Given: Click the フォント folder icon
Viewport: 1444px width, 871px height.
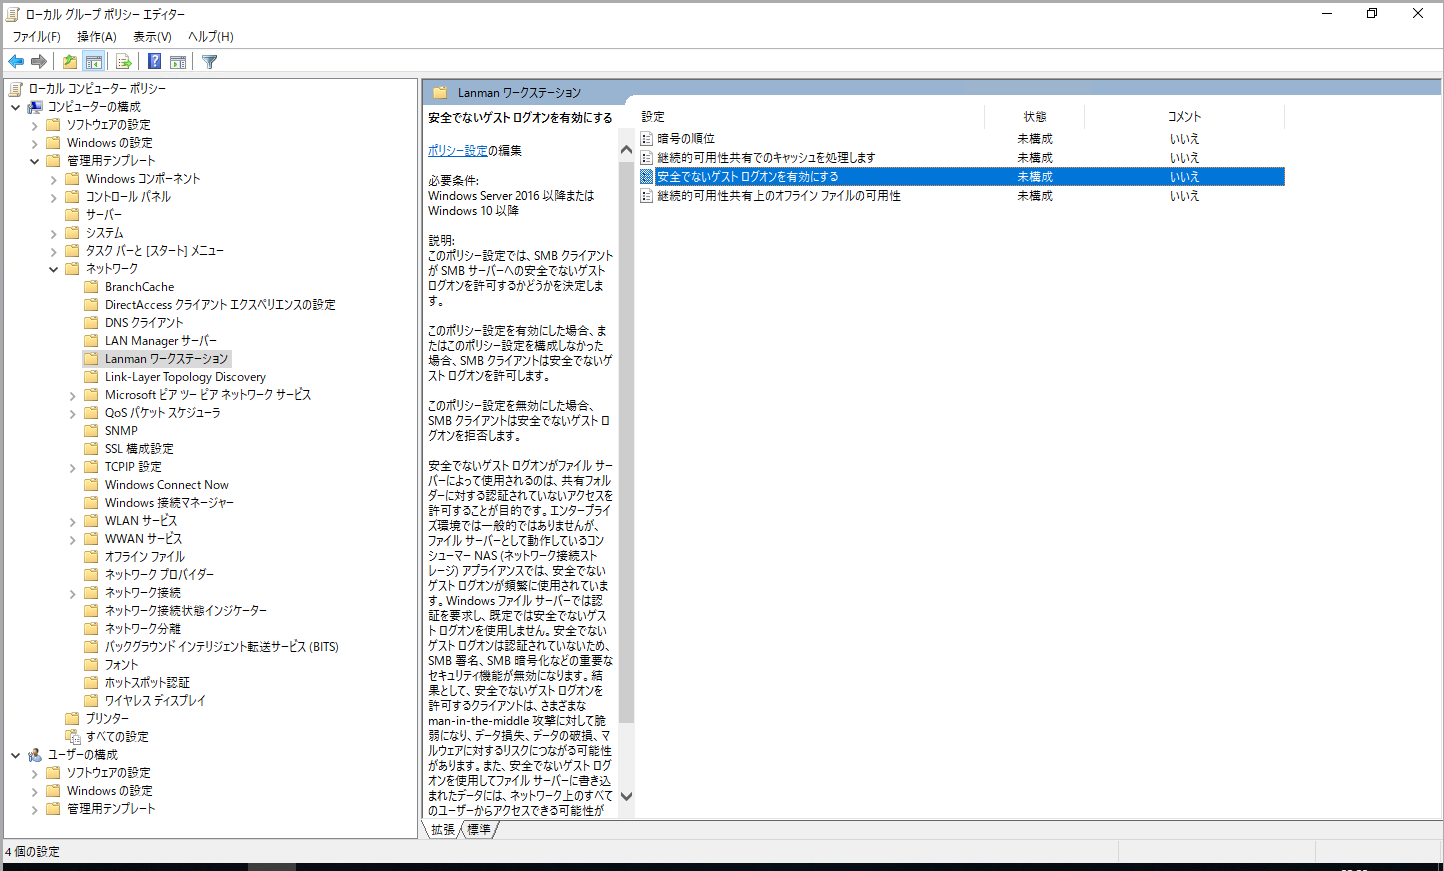Looking at the screenshot, I should click(x=91, y=664).
